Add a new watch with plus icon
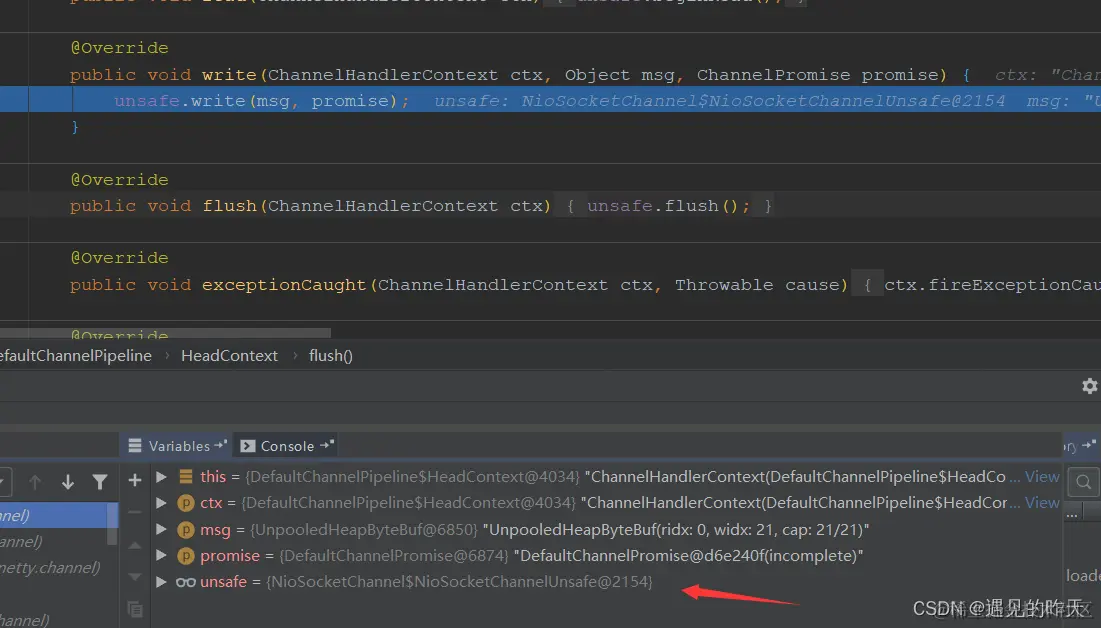The image size is (1101, 628). click(x=135, y=480)
